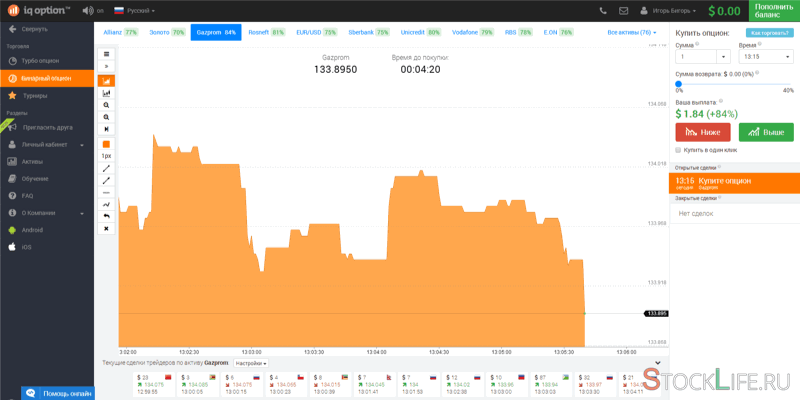Open Игорь Бигорь user menu
Viewport: 800px width, 400px height.
pyautogui.click(x=668, y=10)
